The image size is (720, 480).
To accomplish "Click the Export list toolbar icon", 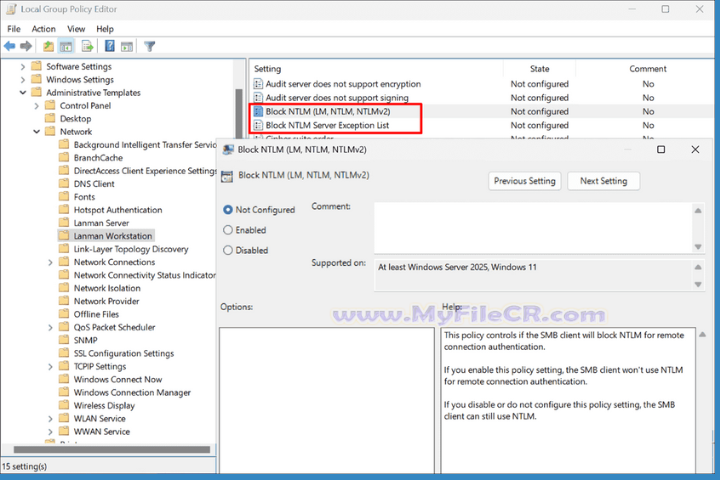I will click(x=87, y=46).
